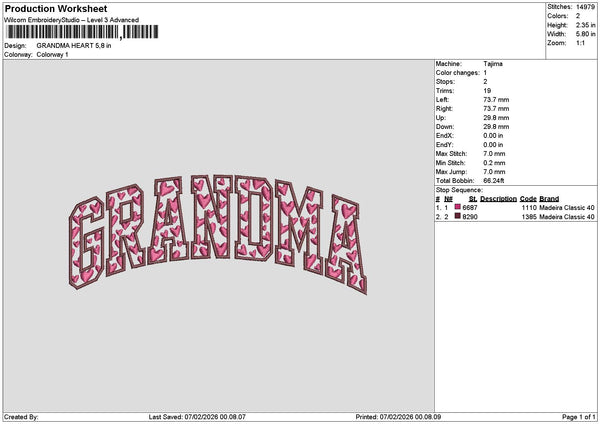
Task: Select the 'Page 1 of 1' footer text
Action: [579, 417]
